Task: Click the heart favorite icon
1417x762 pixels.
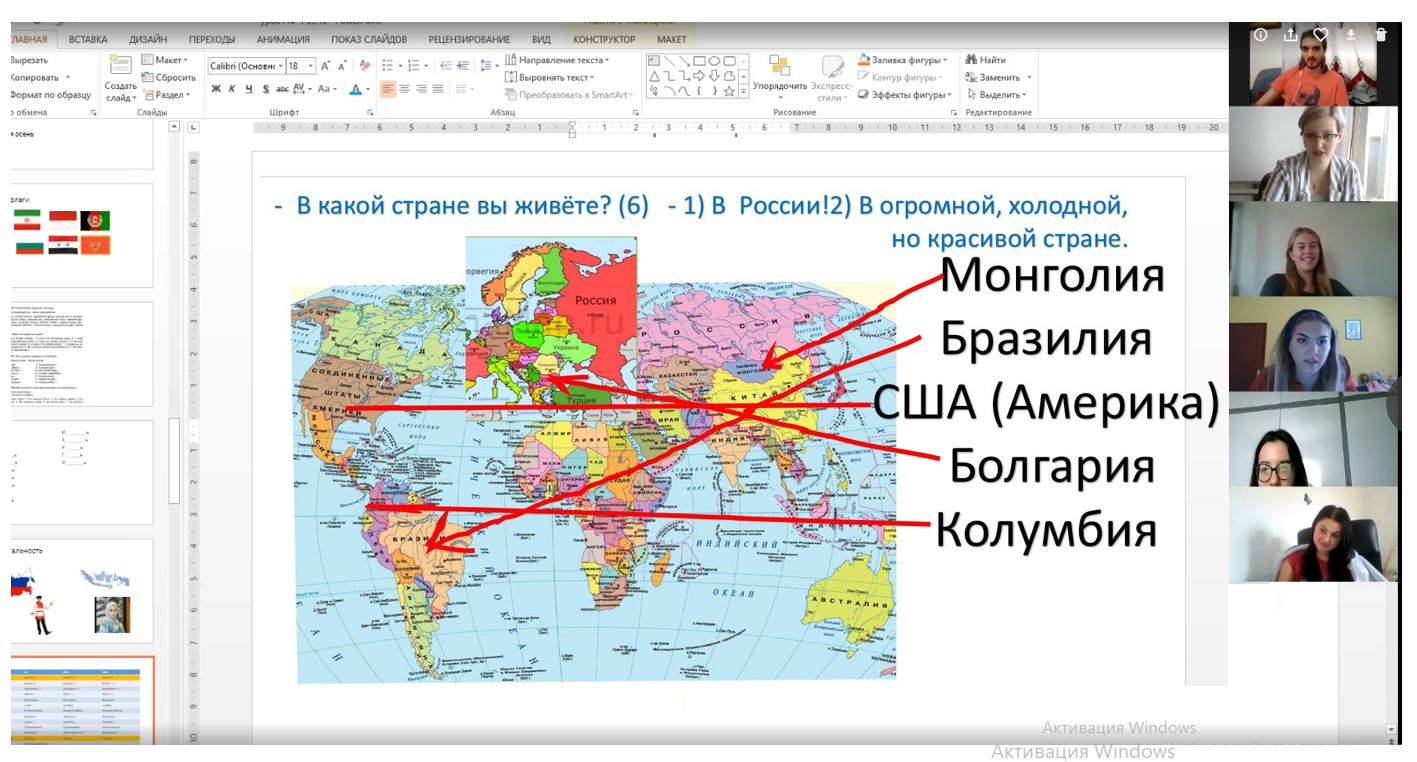Action: point(1320,35)
